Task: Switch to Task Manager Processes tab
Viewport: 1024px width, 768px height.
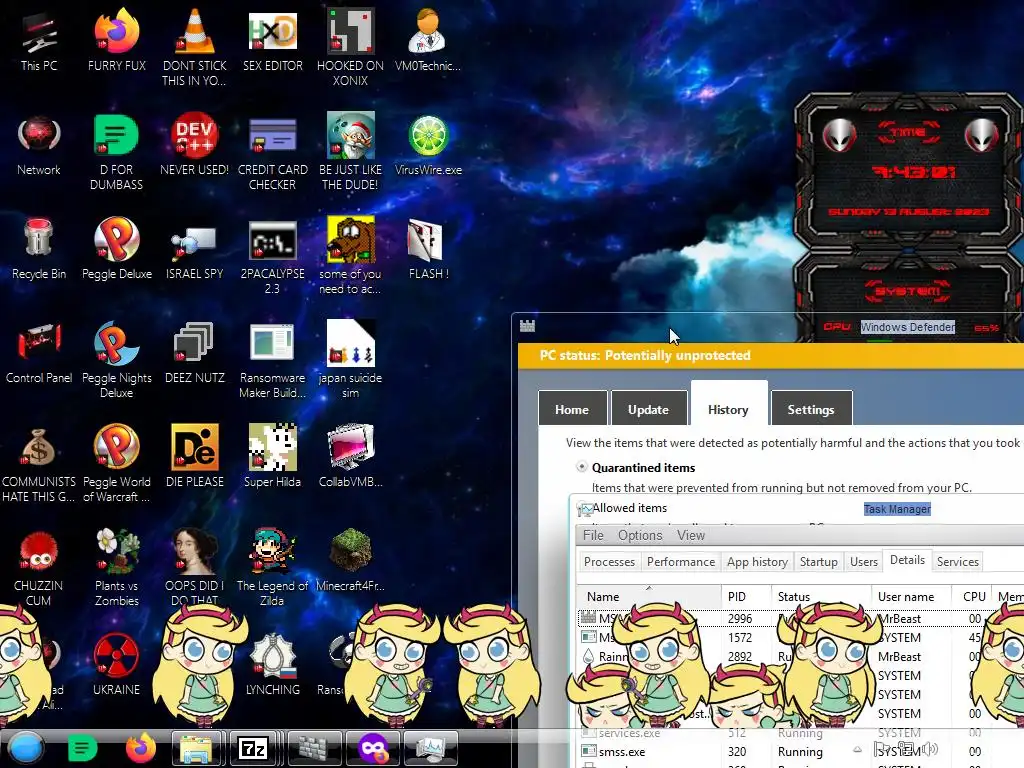Action: coord(609,562)
